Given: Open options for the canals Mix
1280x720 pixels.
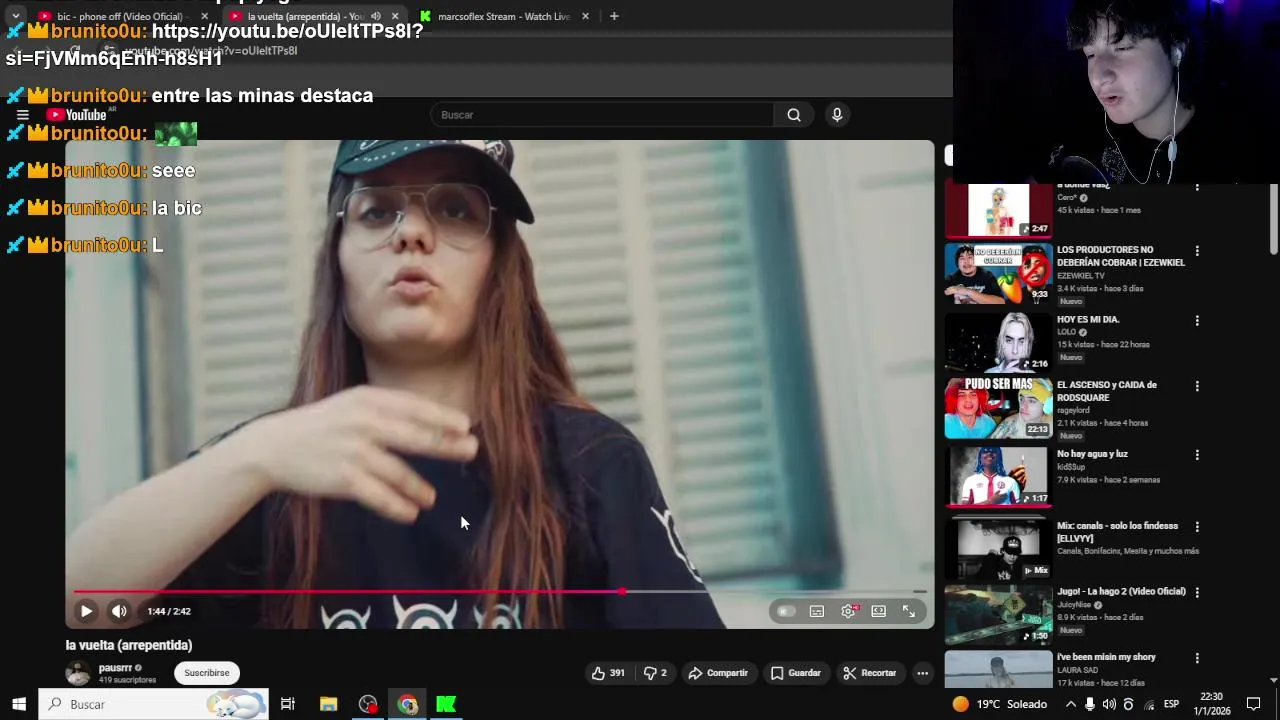Looking at the screenshot, I should point(1197,527).
